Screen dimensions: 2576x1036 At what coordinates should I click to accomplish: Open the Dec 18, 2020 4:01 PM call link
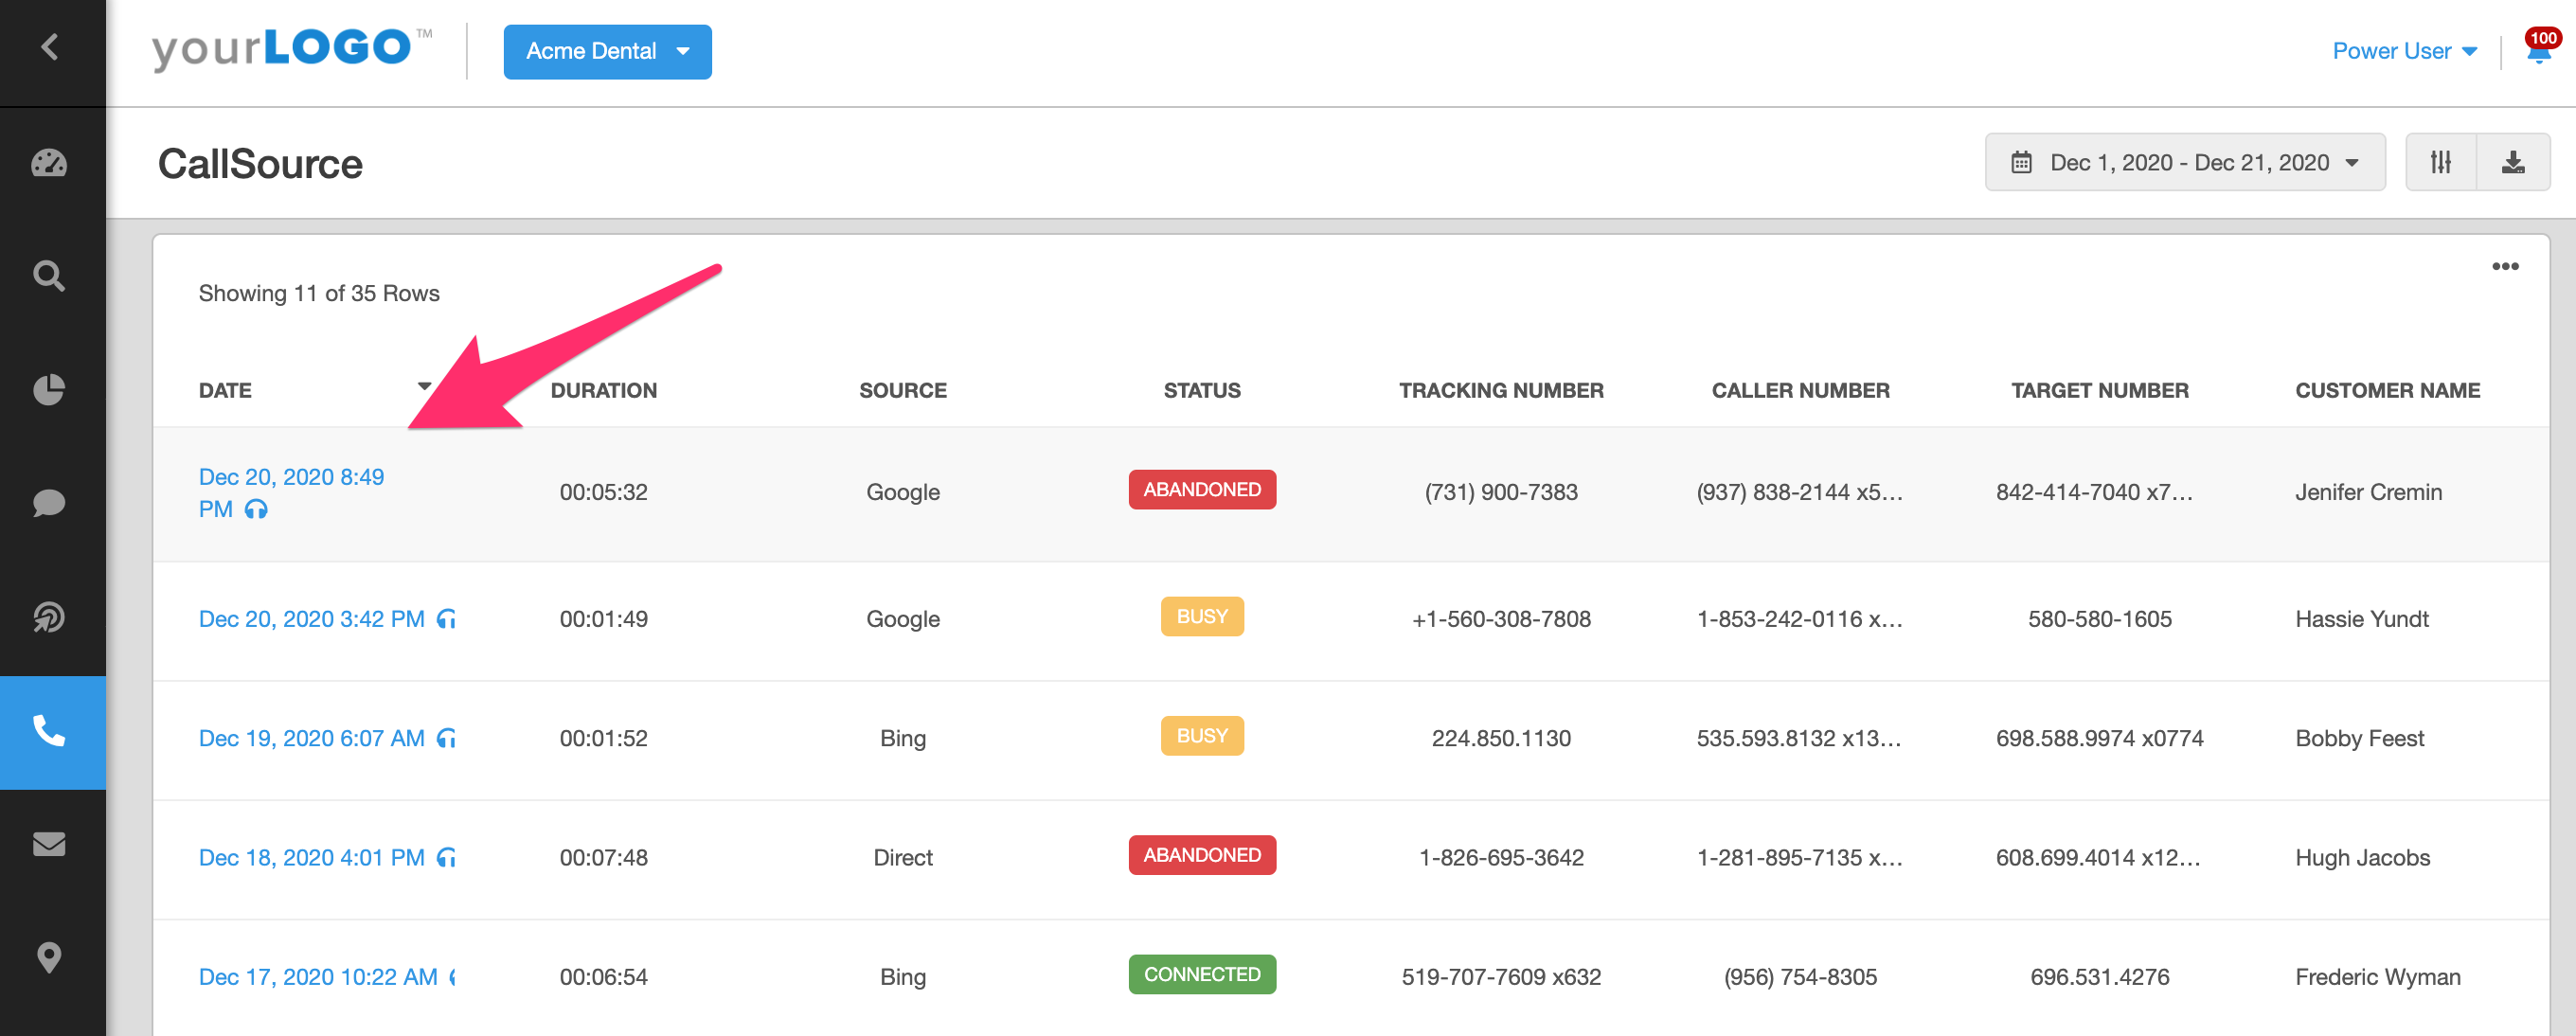pyautogui.click(x=311, y=857)
